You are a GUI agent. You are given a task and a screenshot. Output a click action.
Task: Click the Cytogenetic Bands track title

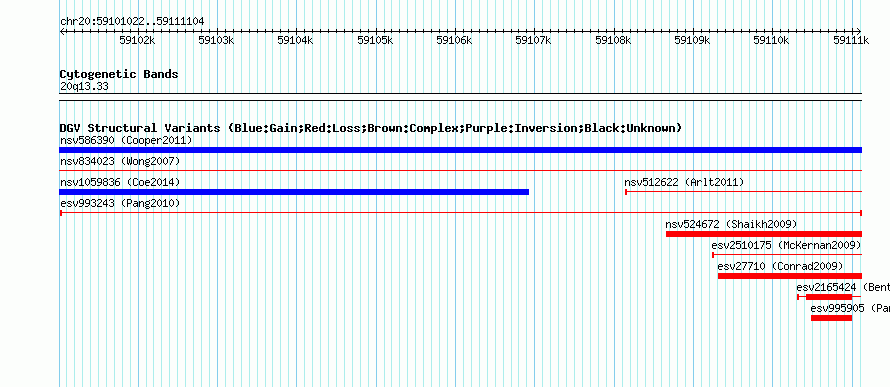click(119, 74)
